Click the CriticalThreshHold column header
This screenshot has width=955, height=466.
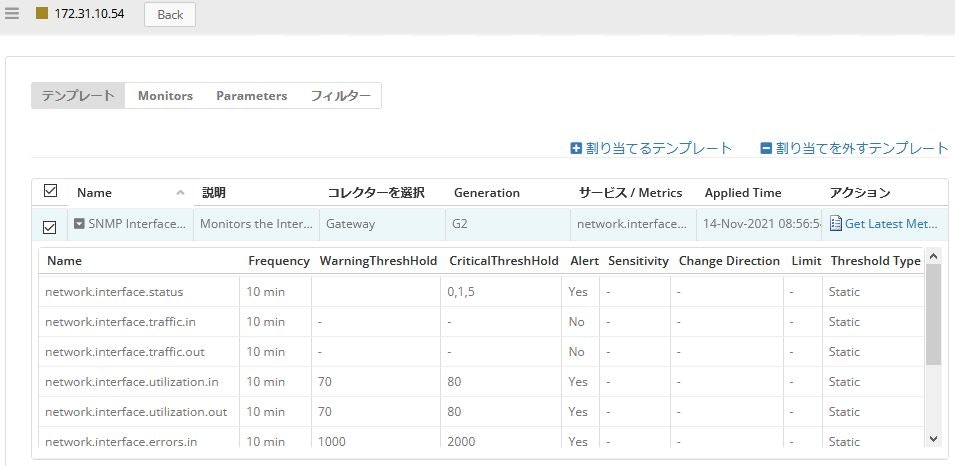coord(504,261)
